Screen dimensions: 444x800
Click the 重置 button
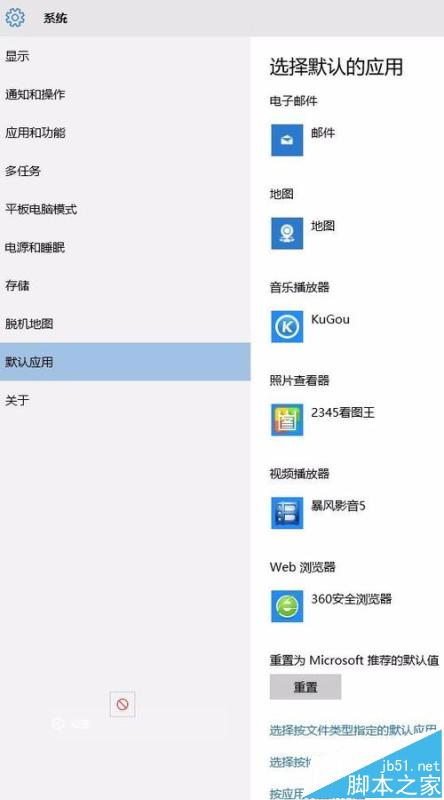pyautogui.click(x=306, y=687)
